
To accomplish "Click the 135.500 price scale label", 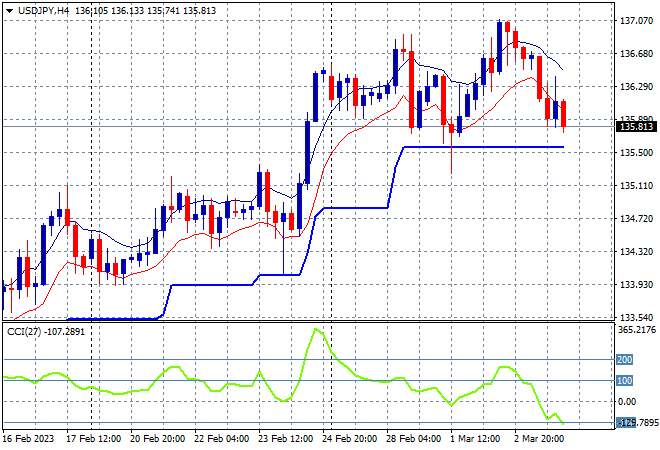I will (x=637, y=152).
